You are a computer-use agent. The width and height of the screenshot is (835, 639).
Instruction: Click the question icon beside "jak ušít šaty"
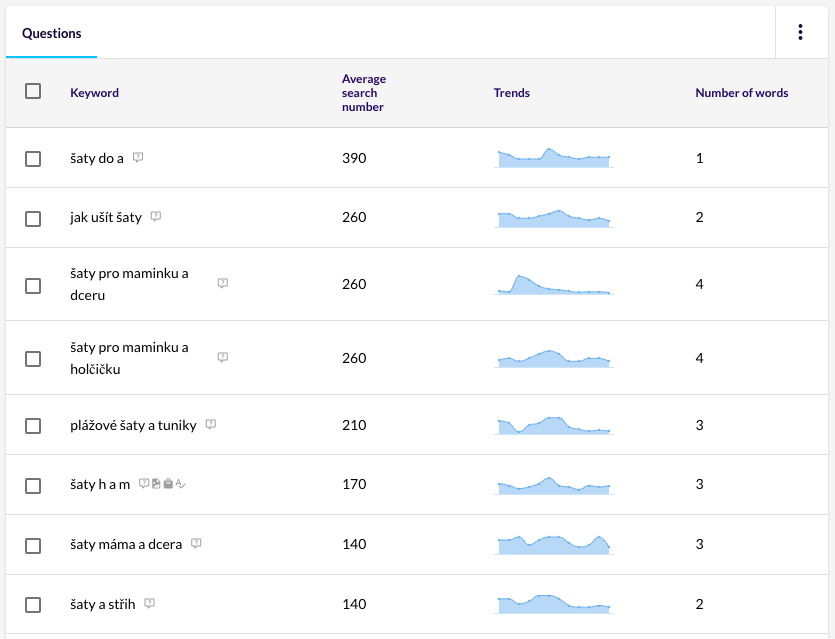[155, 217]
